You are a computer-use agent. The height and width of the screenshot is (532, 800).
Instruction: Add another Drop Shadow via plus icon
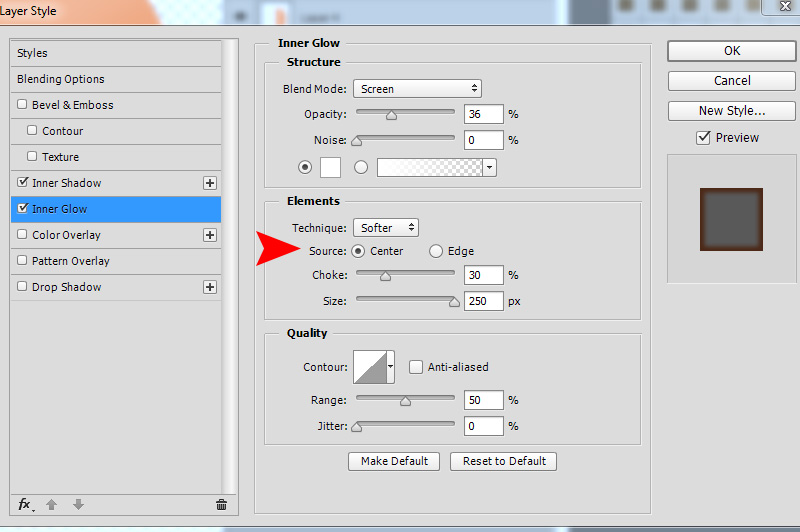210,287
